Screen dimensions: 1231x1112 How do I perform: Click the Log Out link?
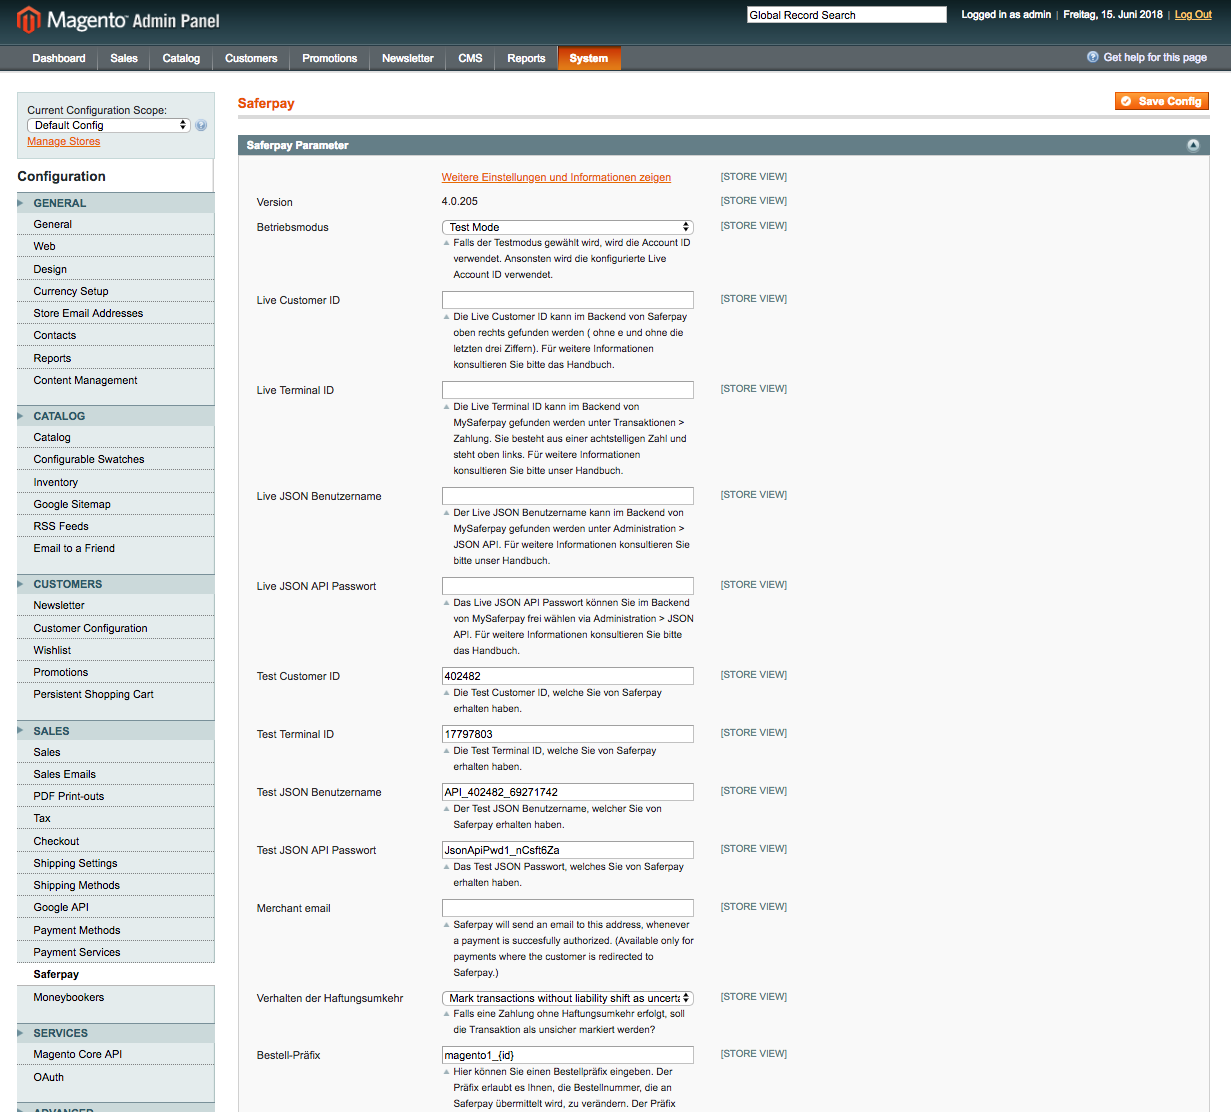1193,15
